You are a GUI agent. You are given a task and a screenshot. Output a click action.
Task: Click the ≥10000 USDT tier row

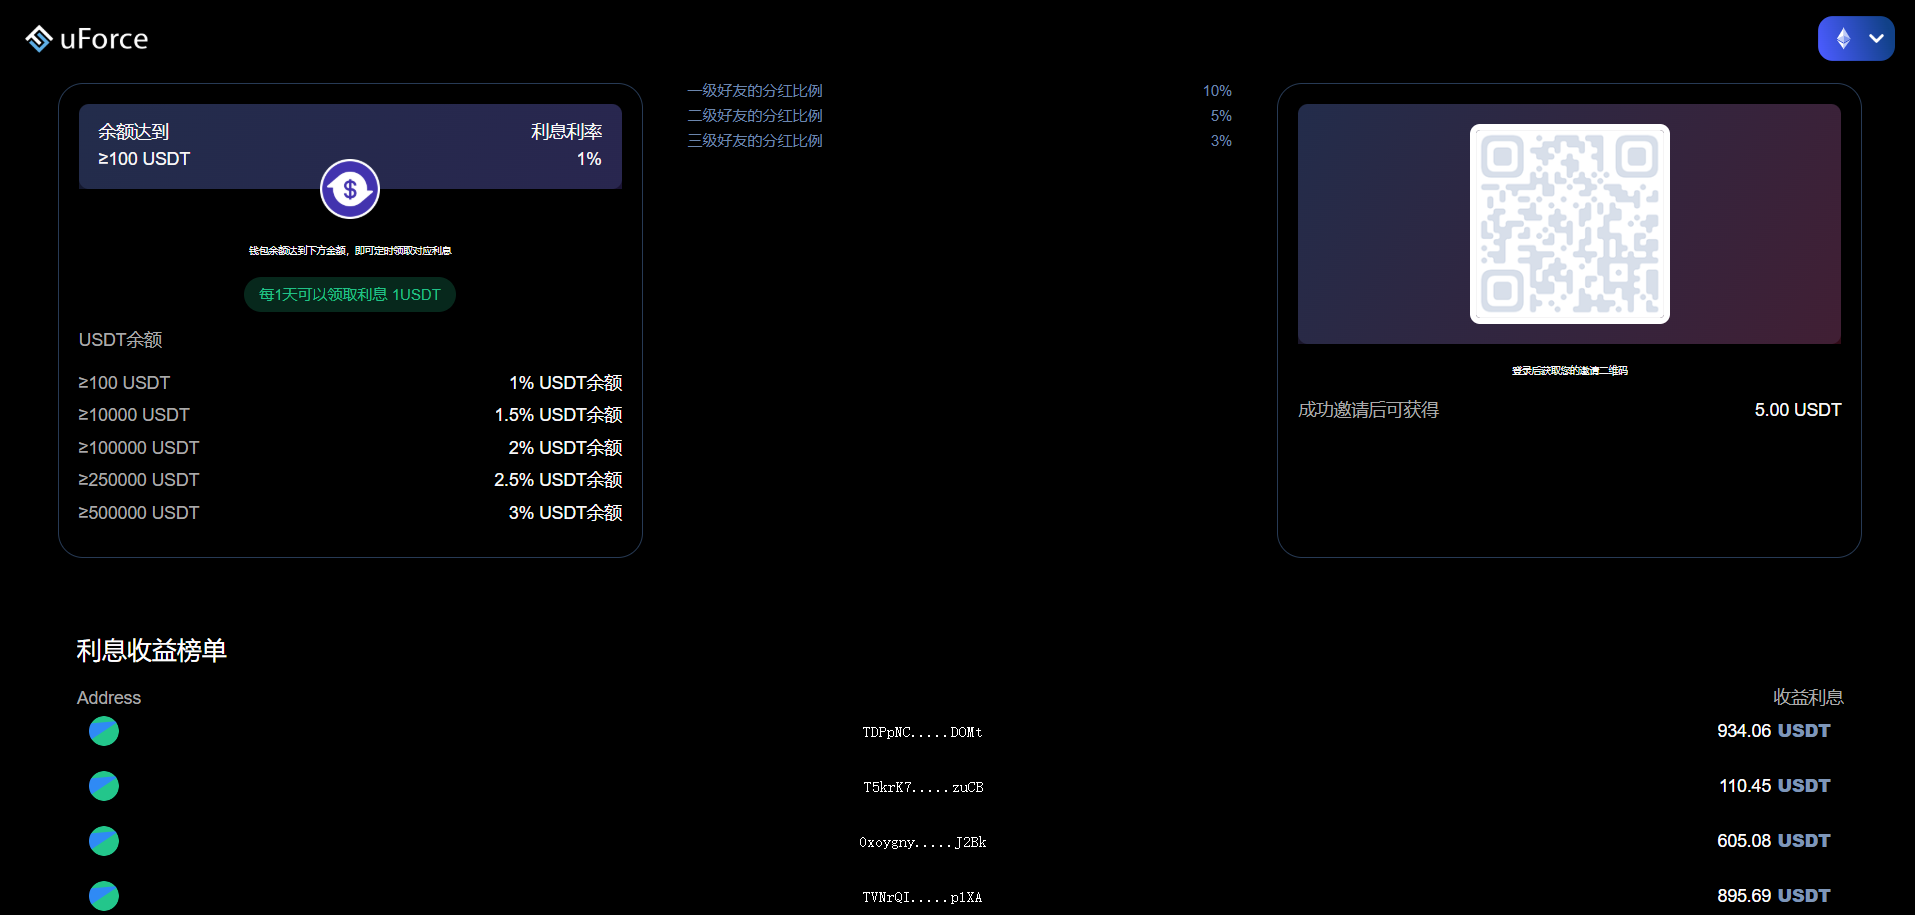pyautogui.click(x=350, y=415)
